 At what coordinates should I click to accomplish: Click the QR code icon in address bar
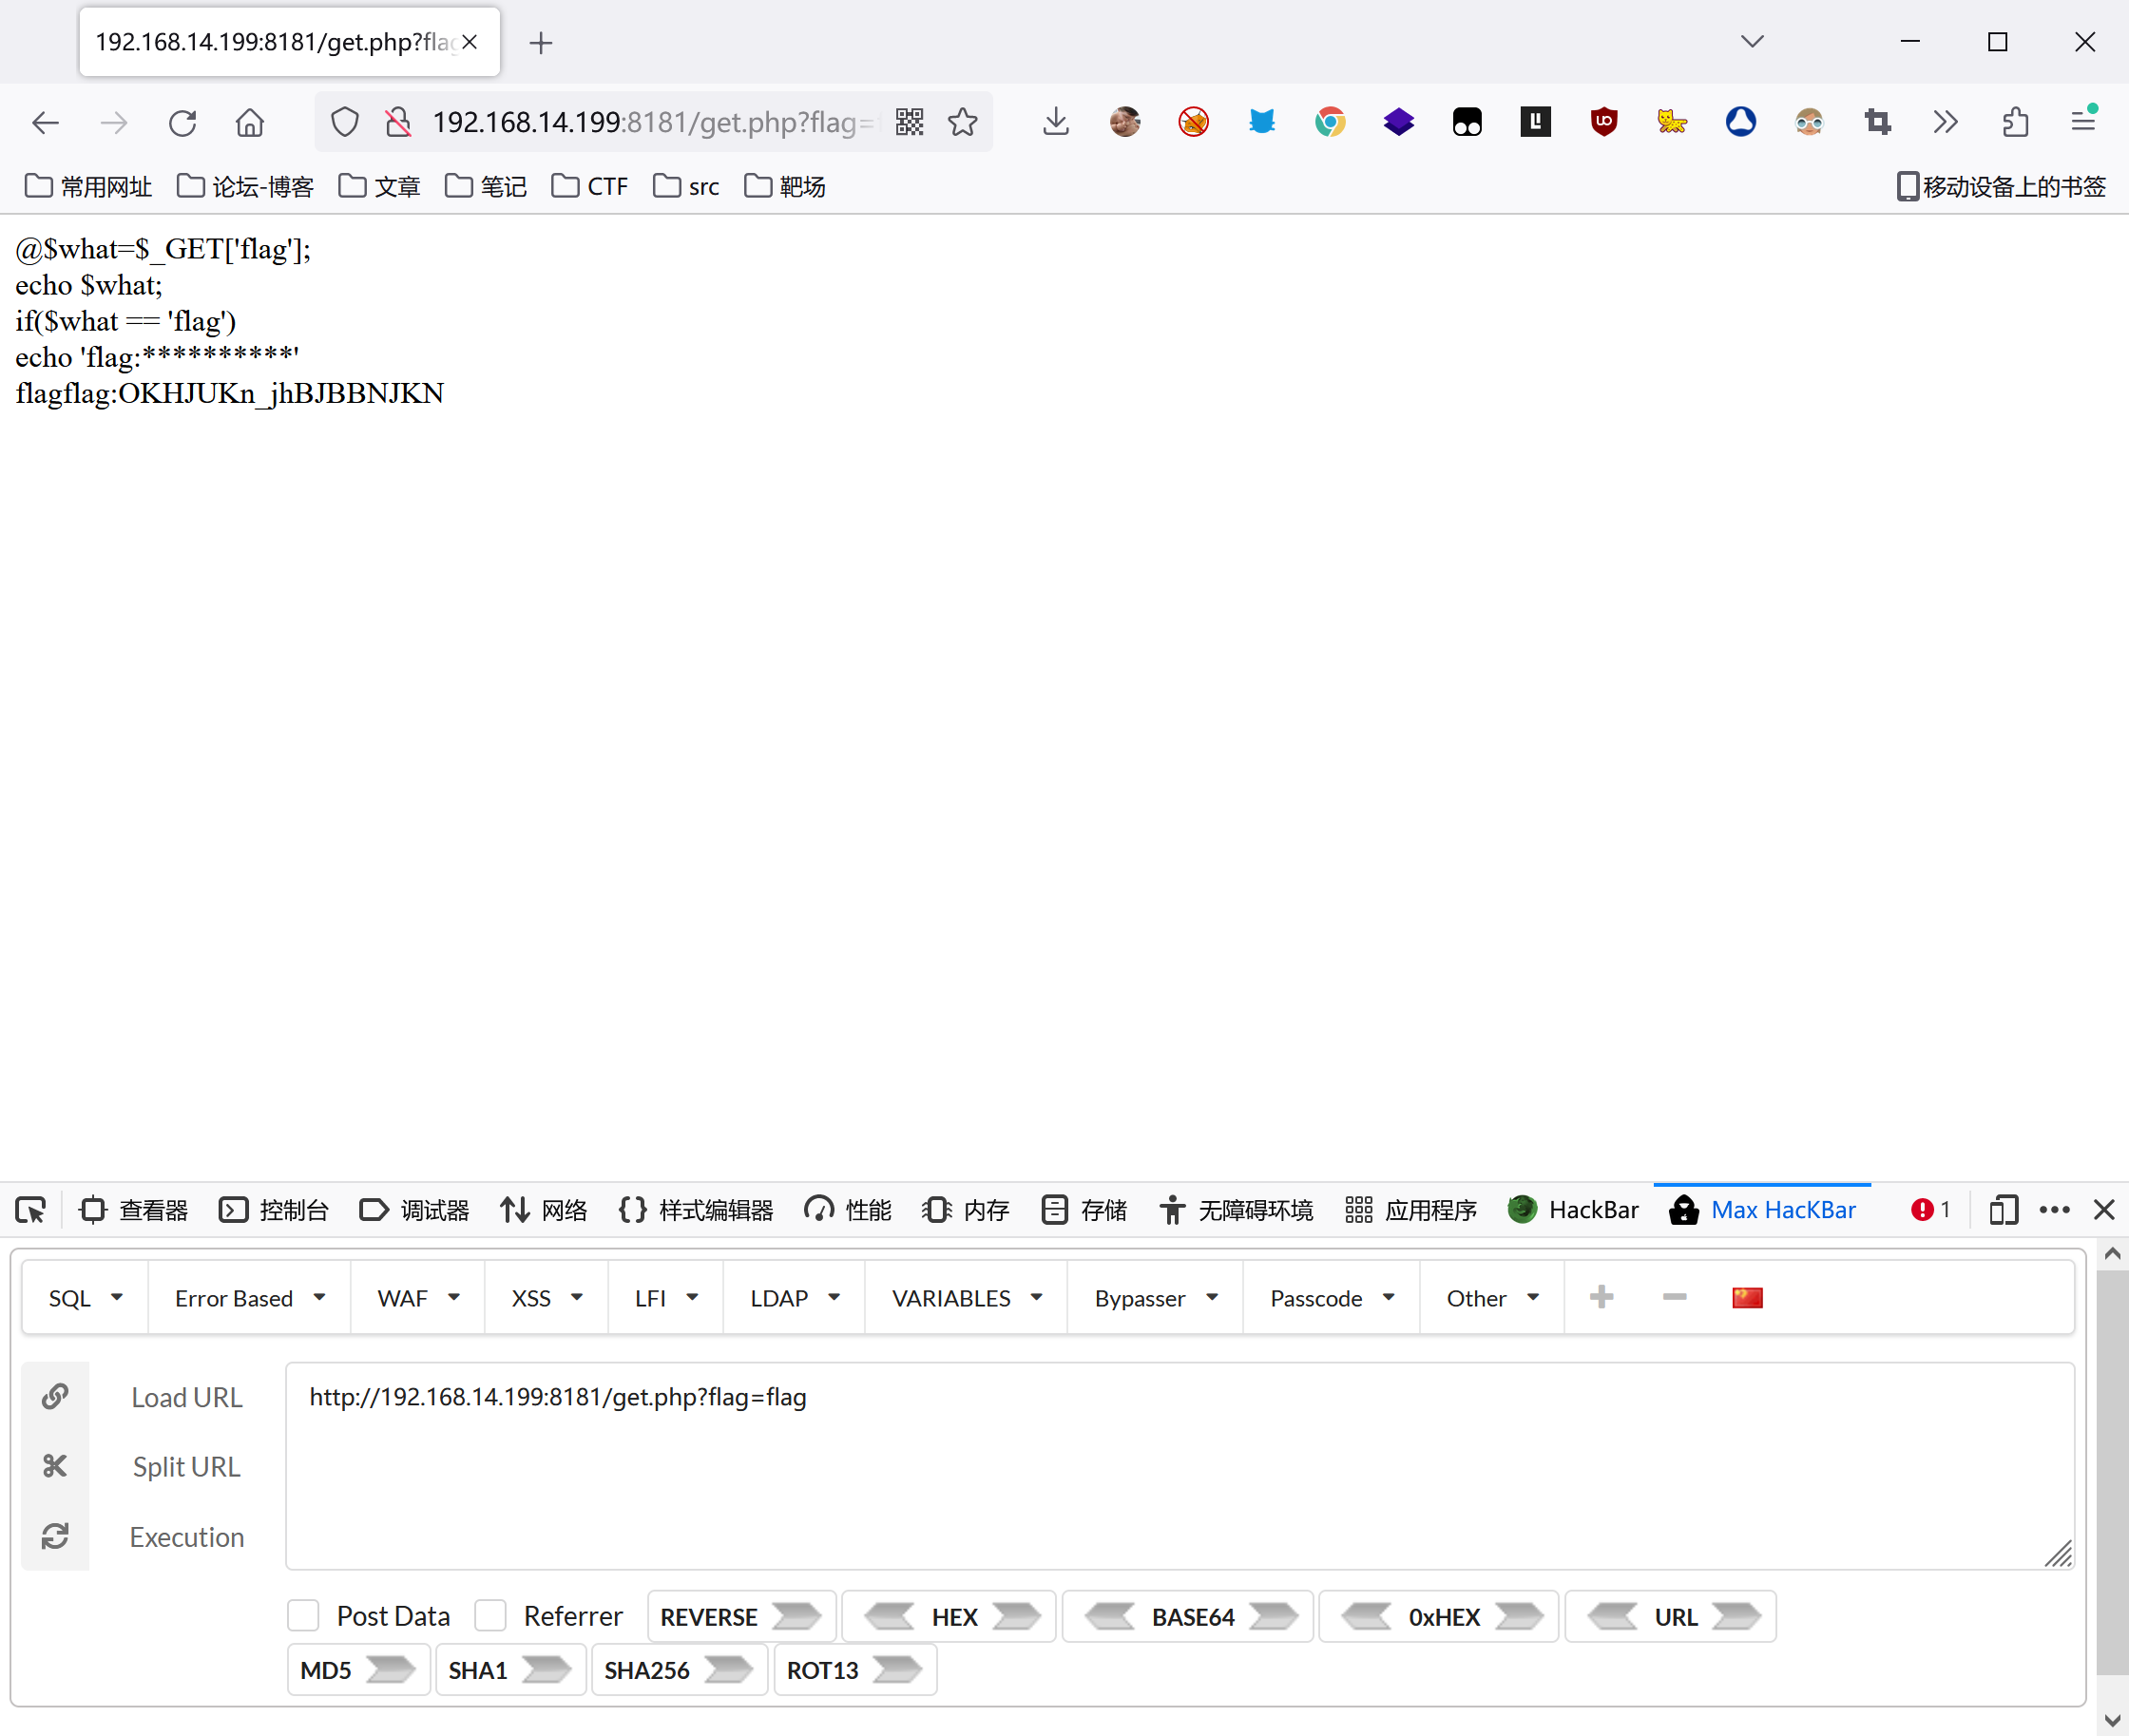[909, 122]
